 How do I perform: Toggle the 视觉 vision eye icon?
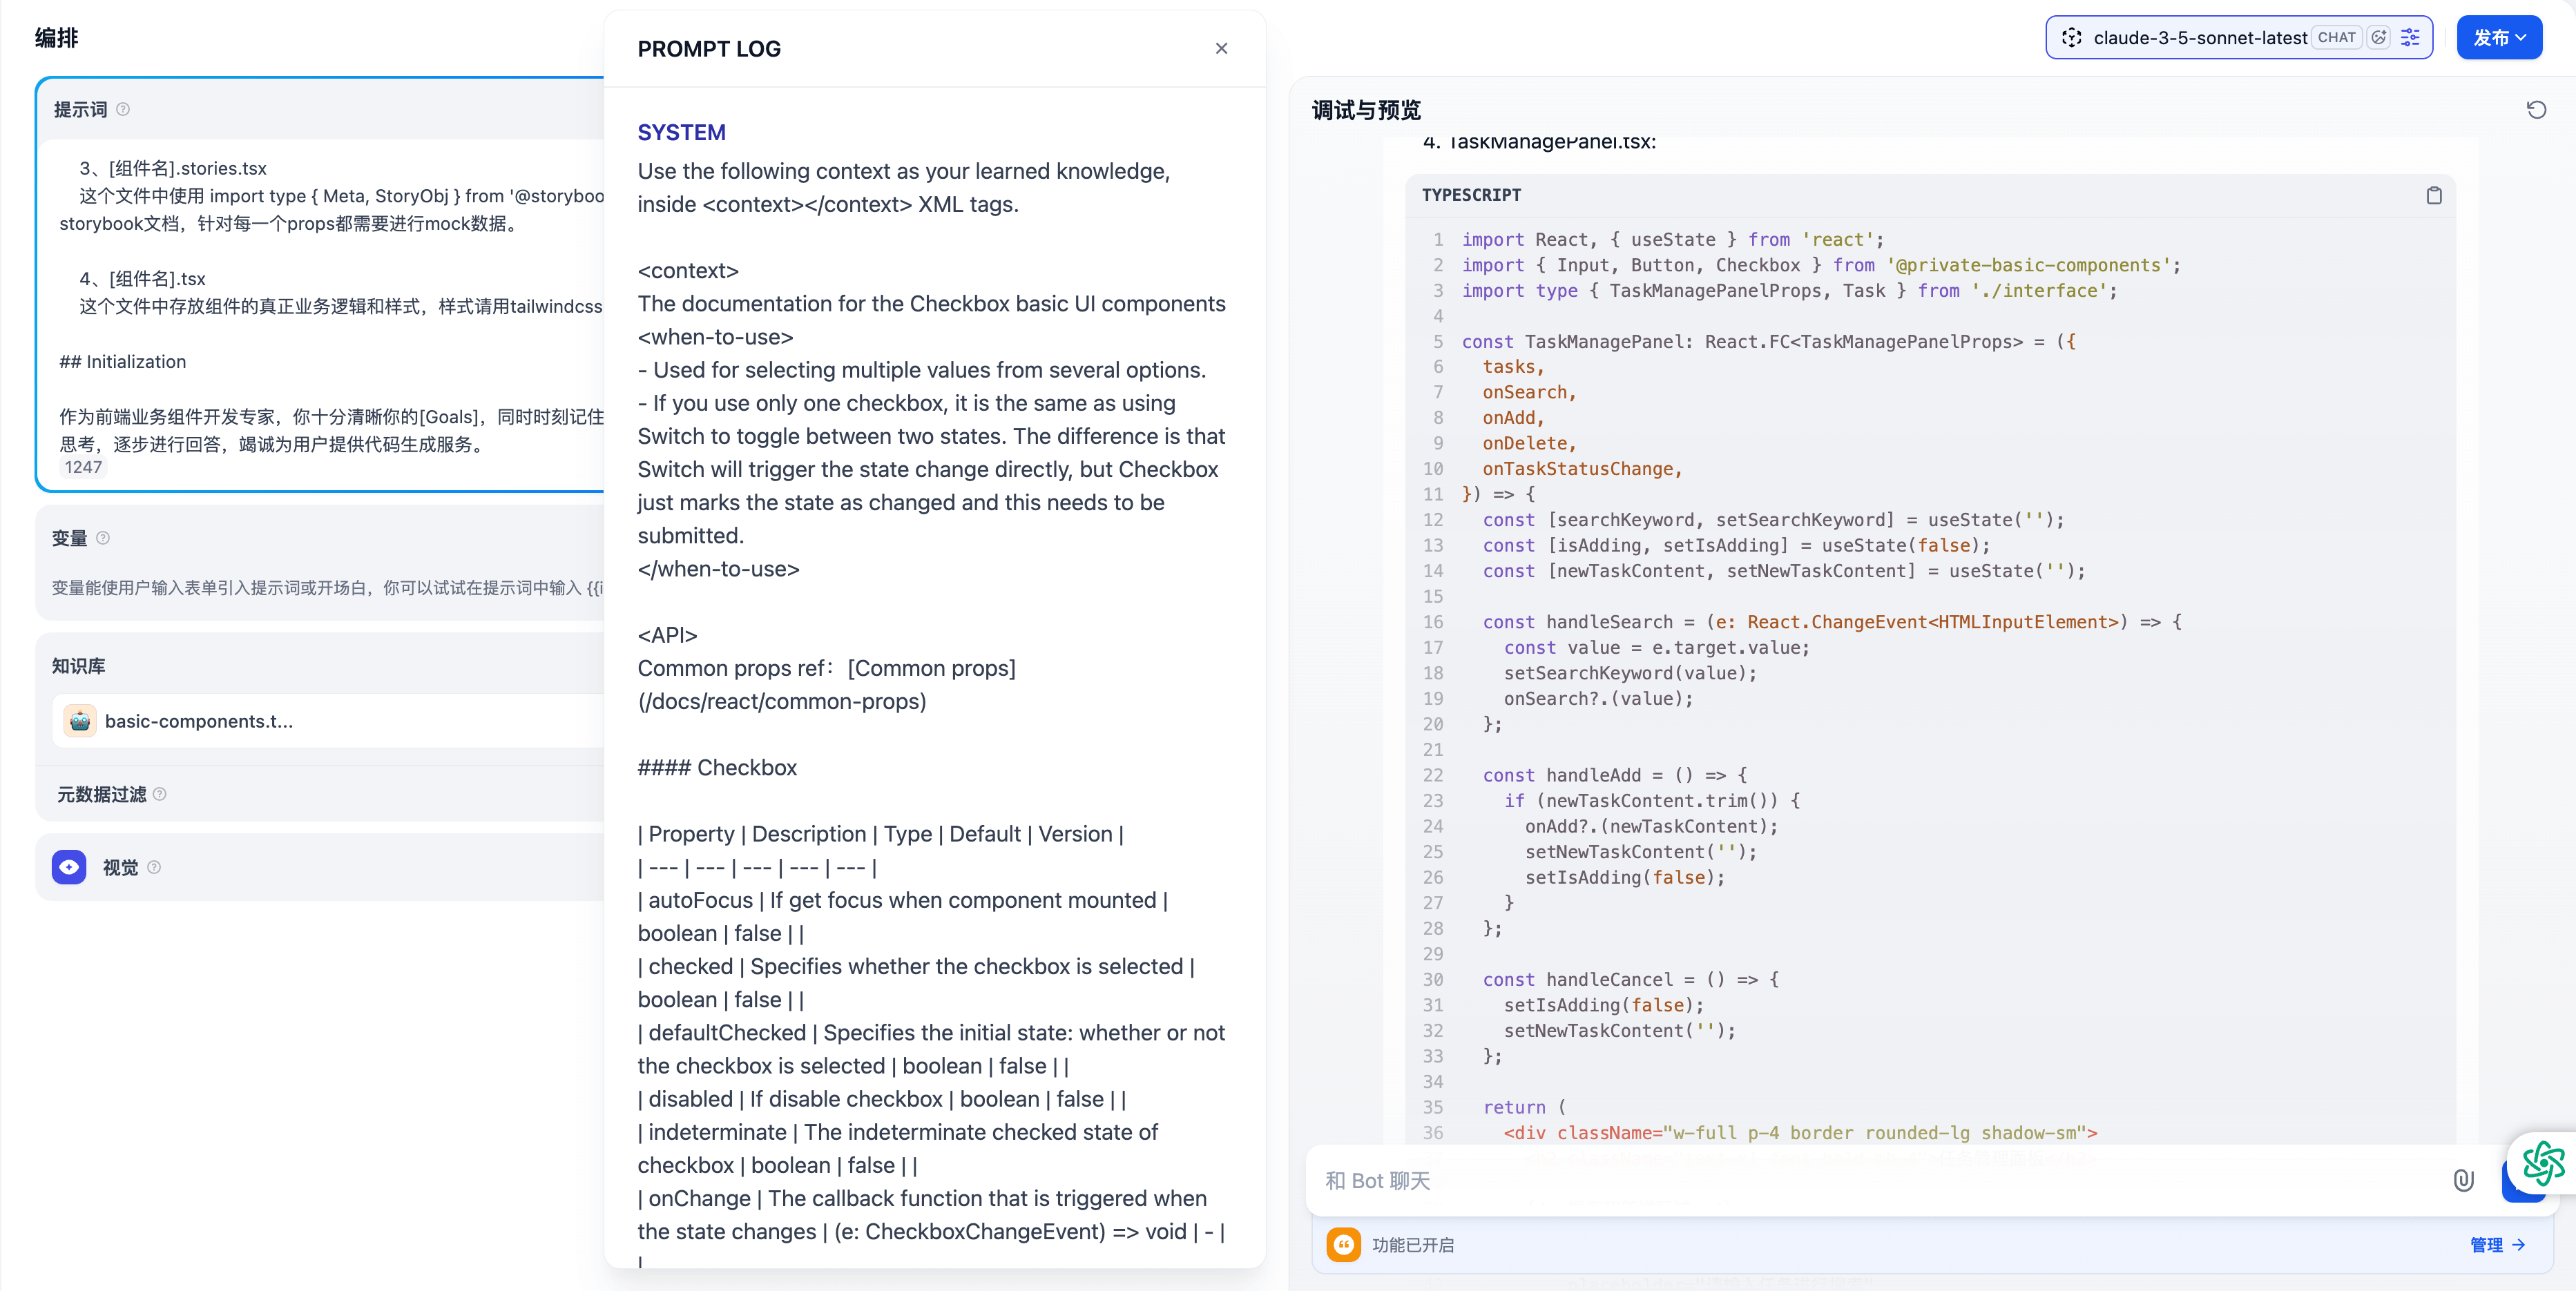69,867
